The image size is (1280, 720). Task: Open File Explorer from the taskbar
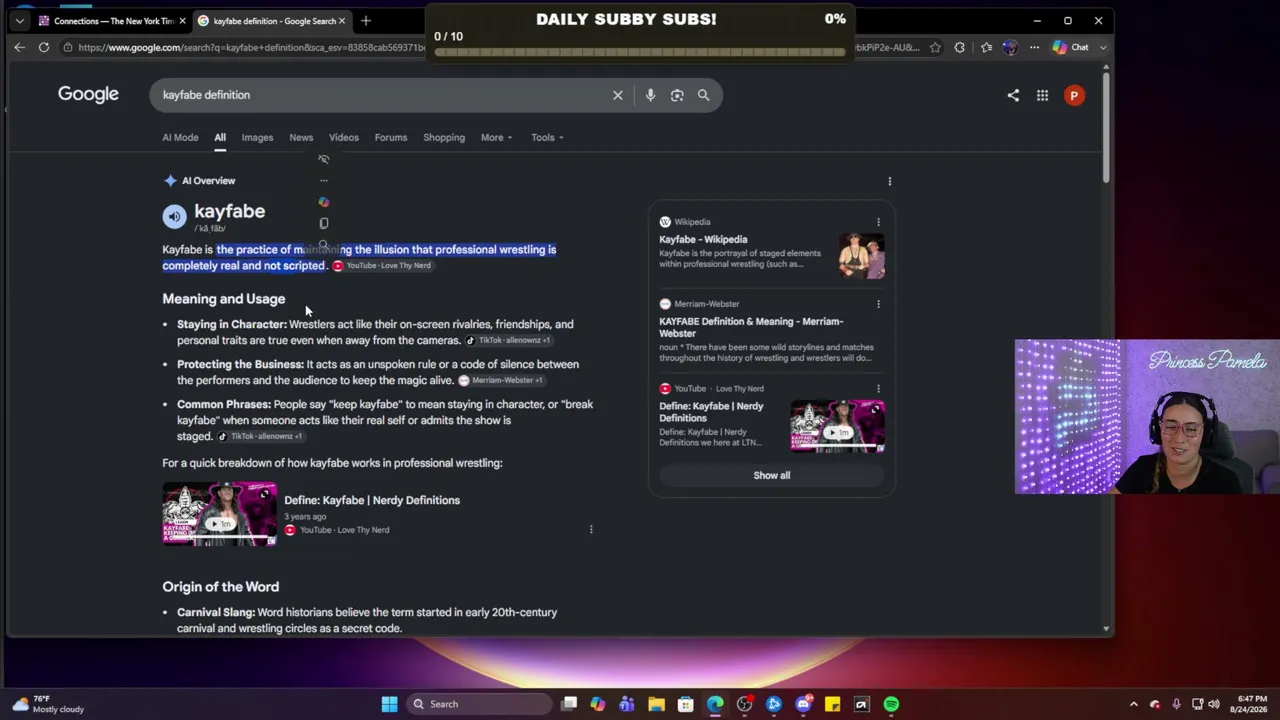[x=656, y=704]
